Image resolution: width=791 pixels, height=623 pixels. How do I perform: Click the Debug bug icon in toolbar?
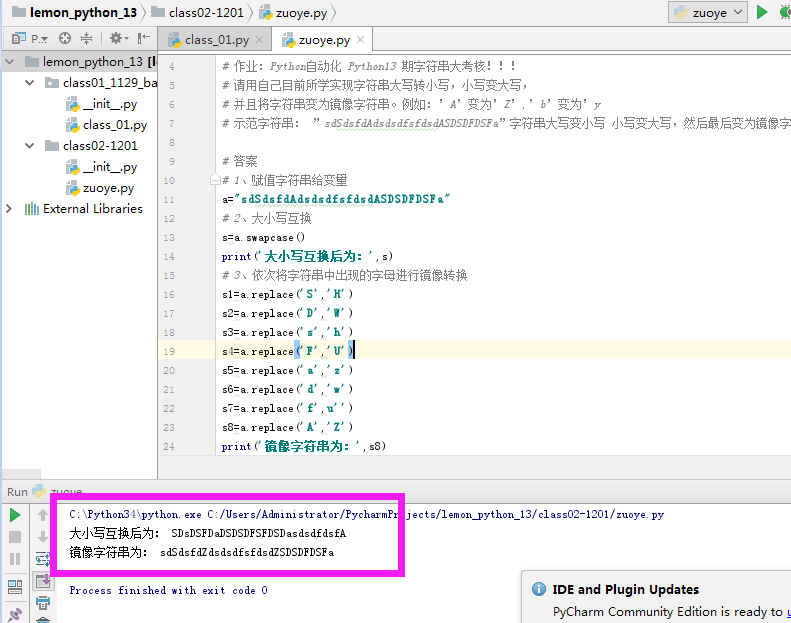[x=785, y=12]
